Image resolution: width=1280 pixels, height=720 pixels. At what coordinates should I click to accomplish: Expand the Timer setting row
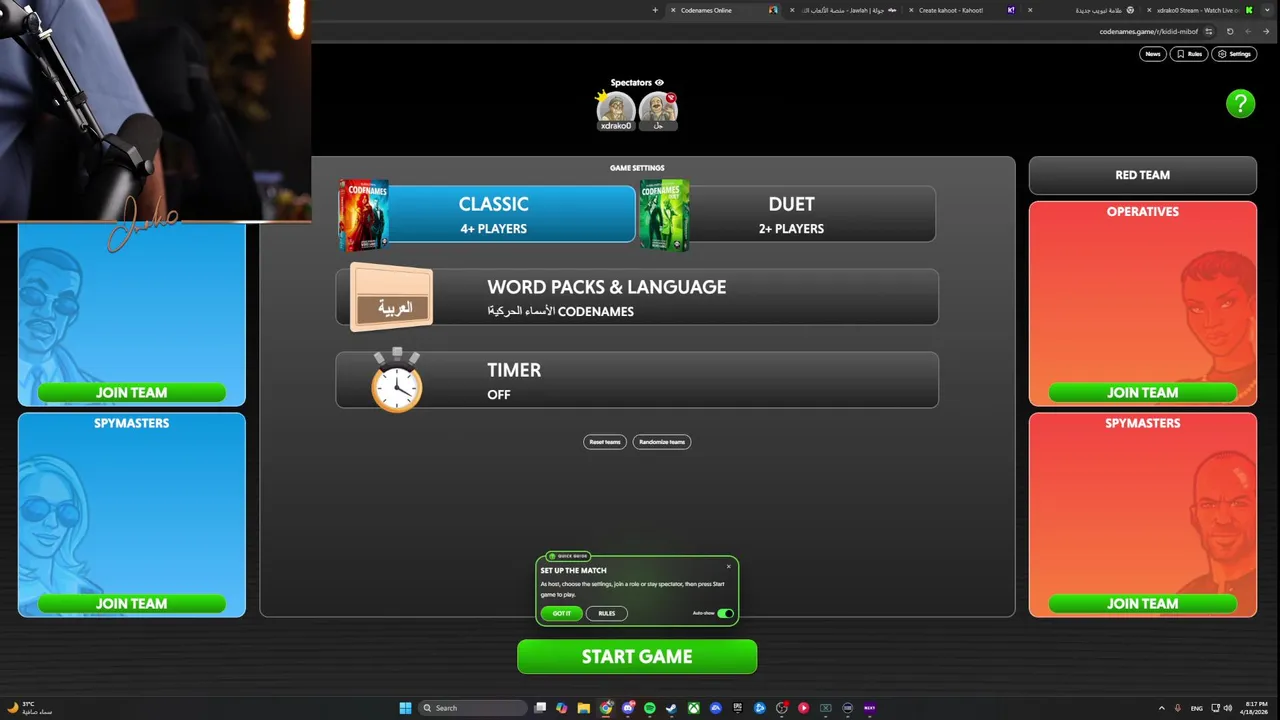(637, 380)
